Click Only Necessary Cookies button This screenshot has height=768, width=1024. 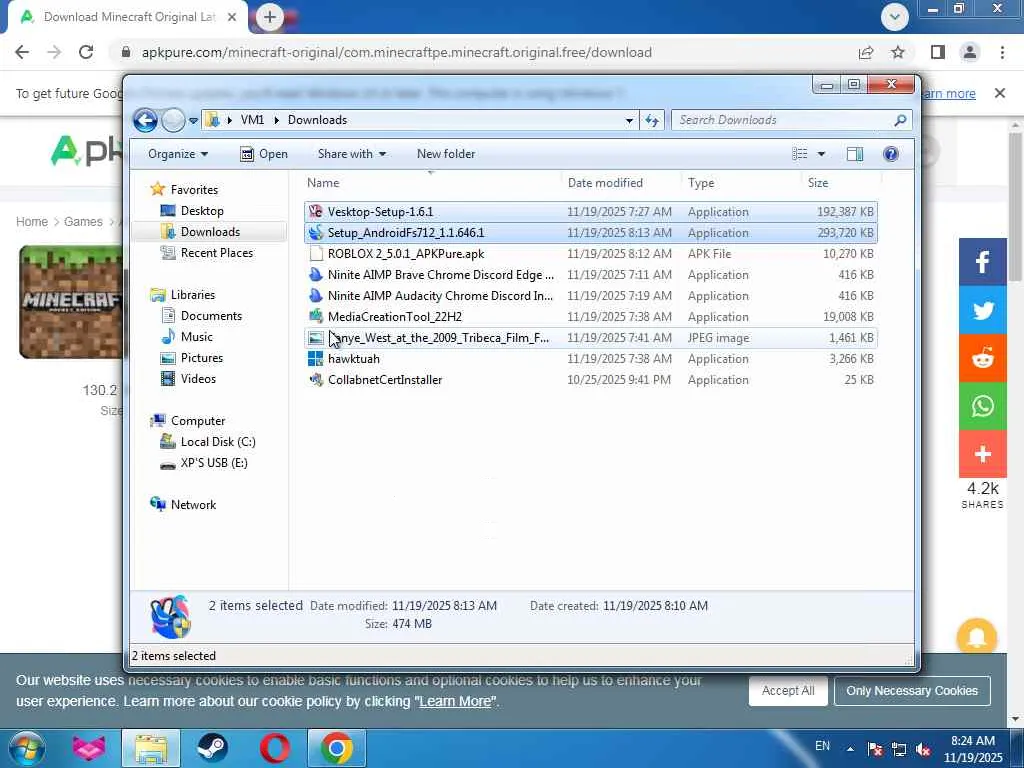point(912,691)
